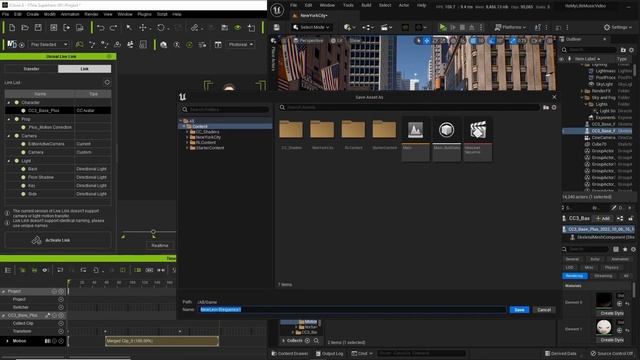Screen dimensions: 640x360
Task: Click the Unreal translate gizmo icon in viewport
Action: (427, 41)
